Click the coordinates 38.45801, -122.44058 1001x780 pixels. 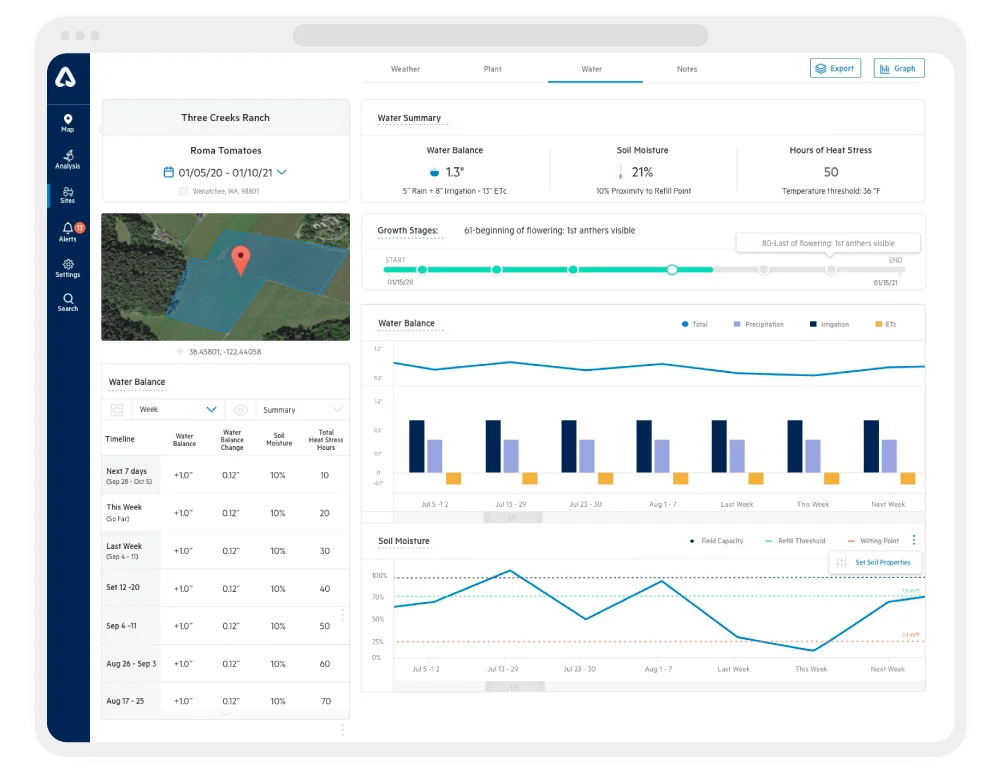coord(225,352)
